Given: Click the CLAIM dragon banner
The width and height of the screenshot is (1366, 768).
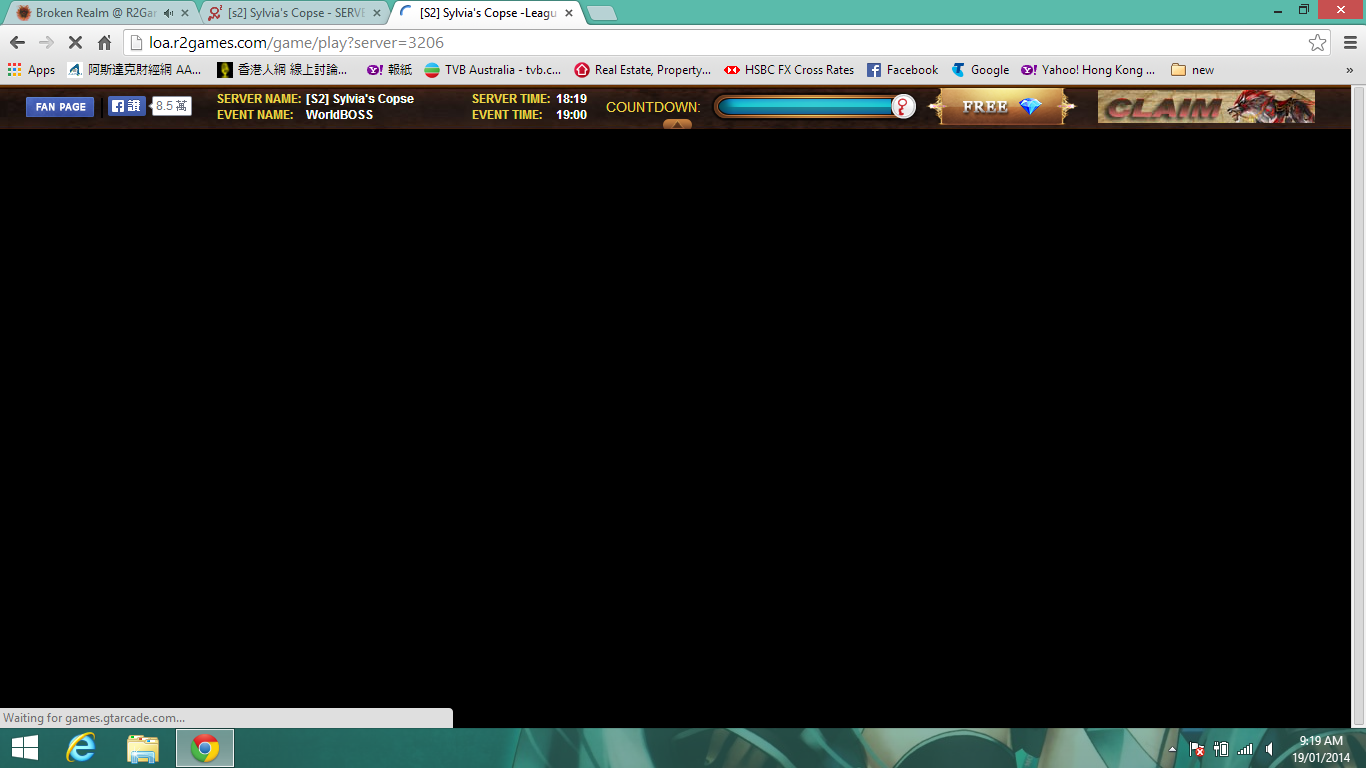Looking at the screenshot, I should 1205,107.
